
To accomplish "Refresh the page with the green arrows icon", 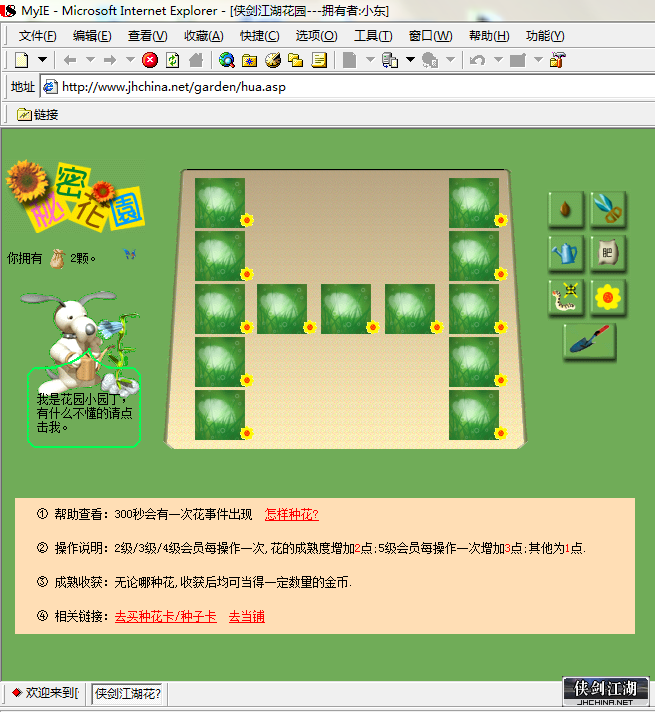I will point(173,60).
